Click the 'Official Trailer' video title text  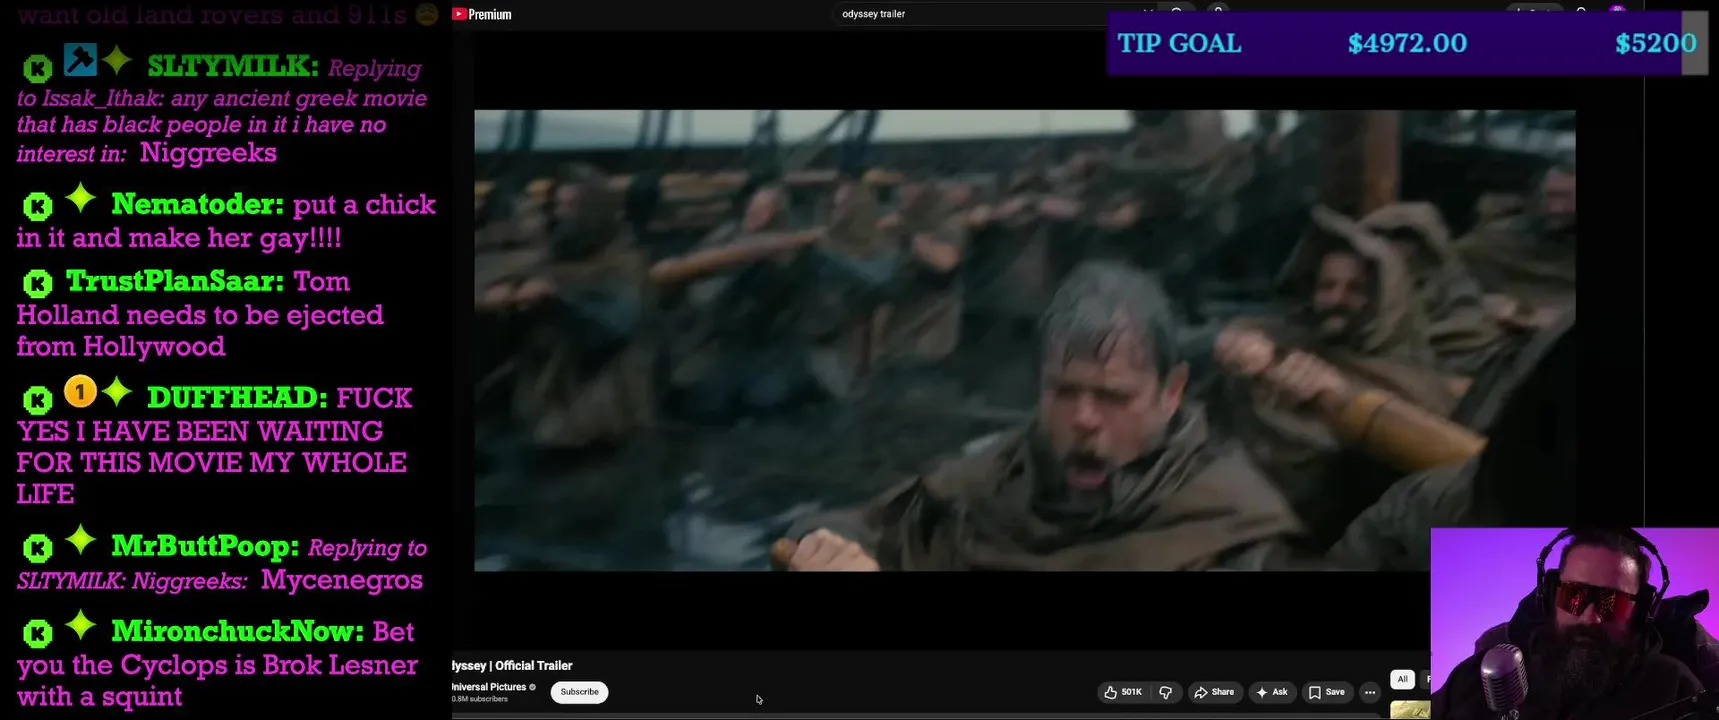[x=534, y=665]
